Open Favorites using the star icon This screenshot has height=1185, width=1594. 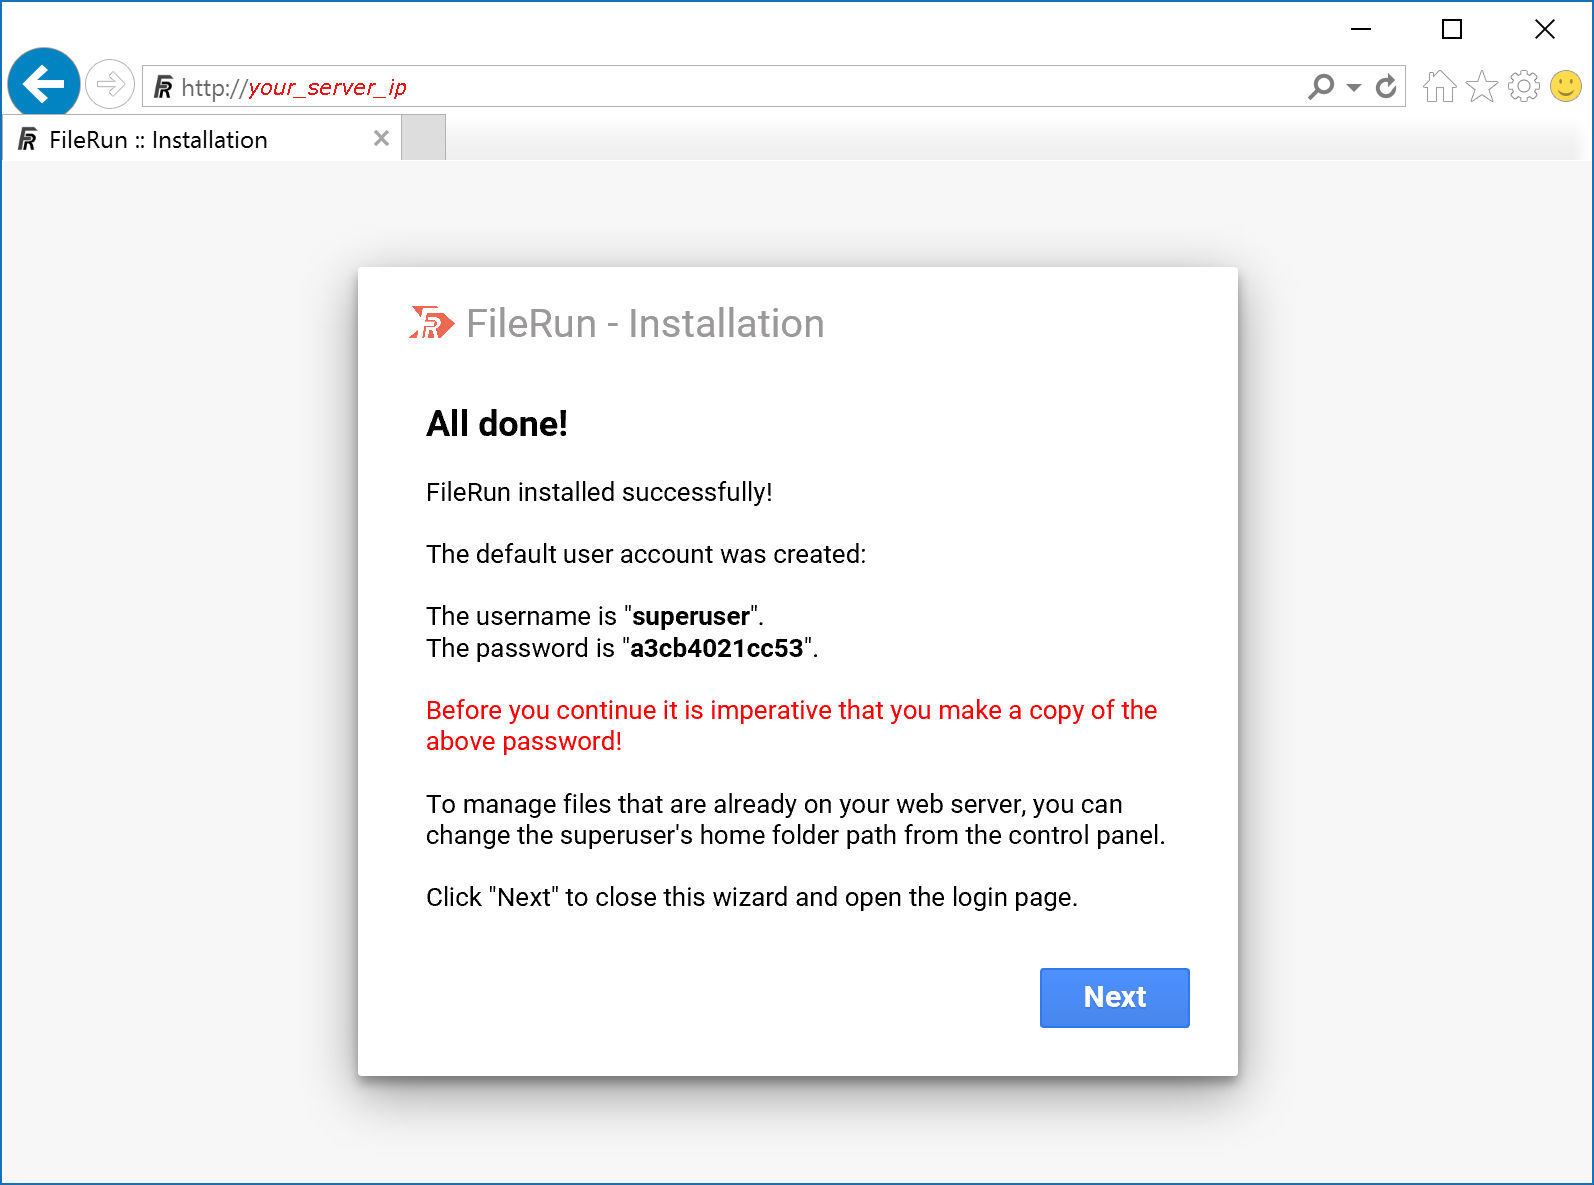click(1481, 87)
